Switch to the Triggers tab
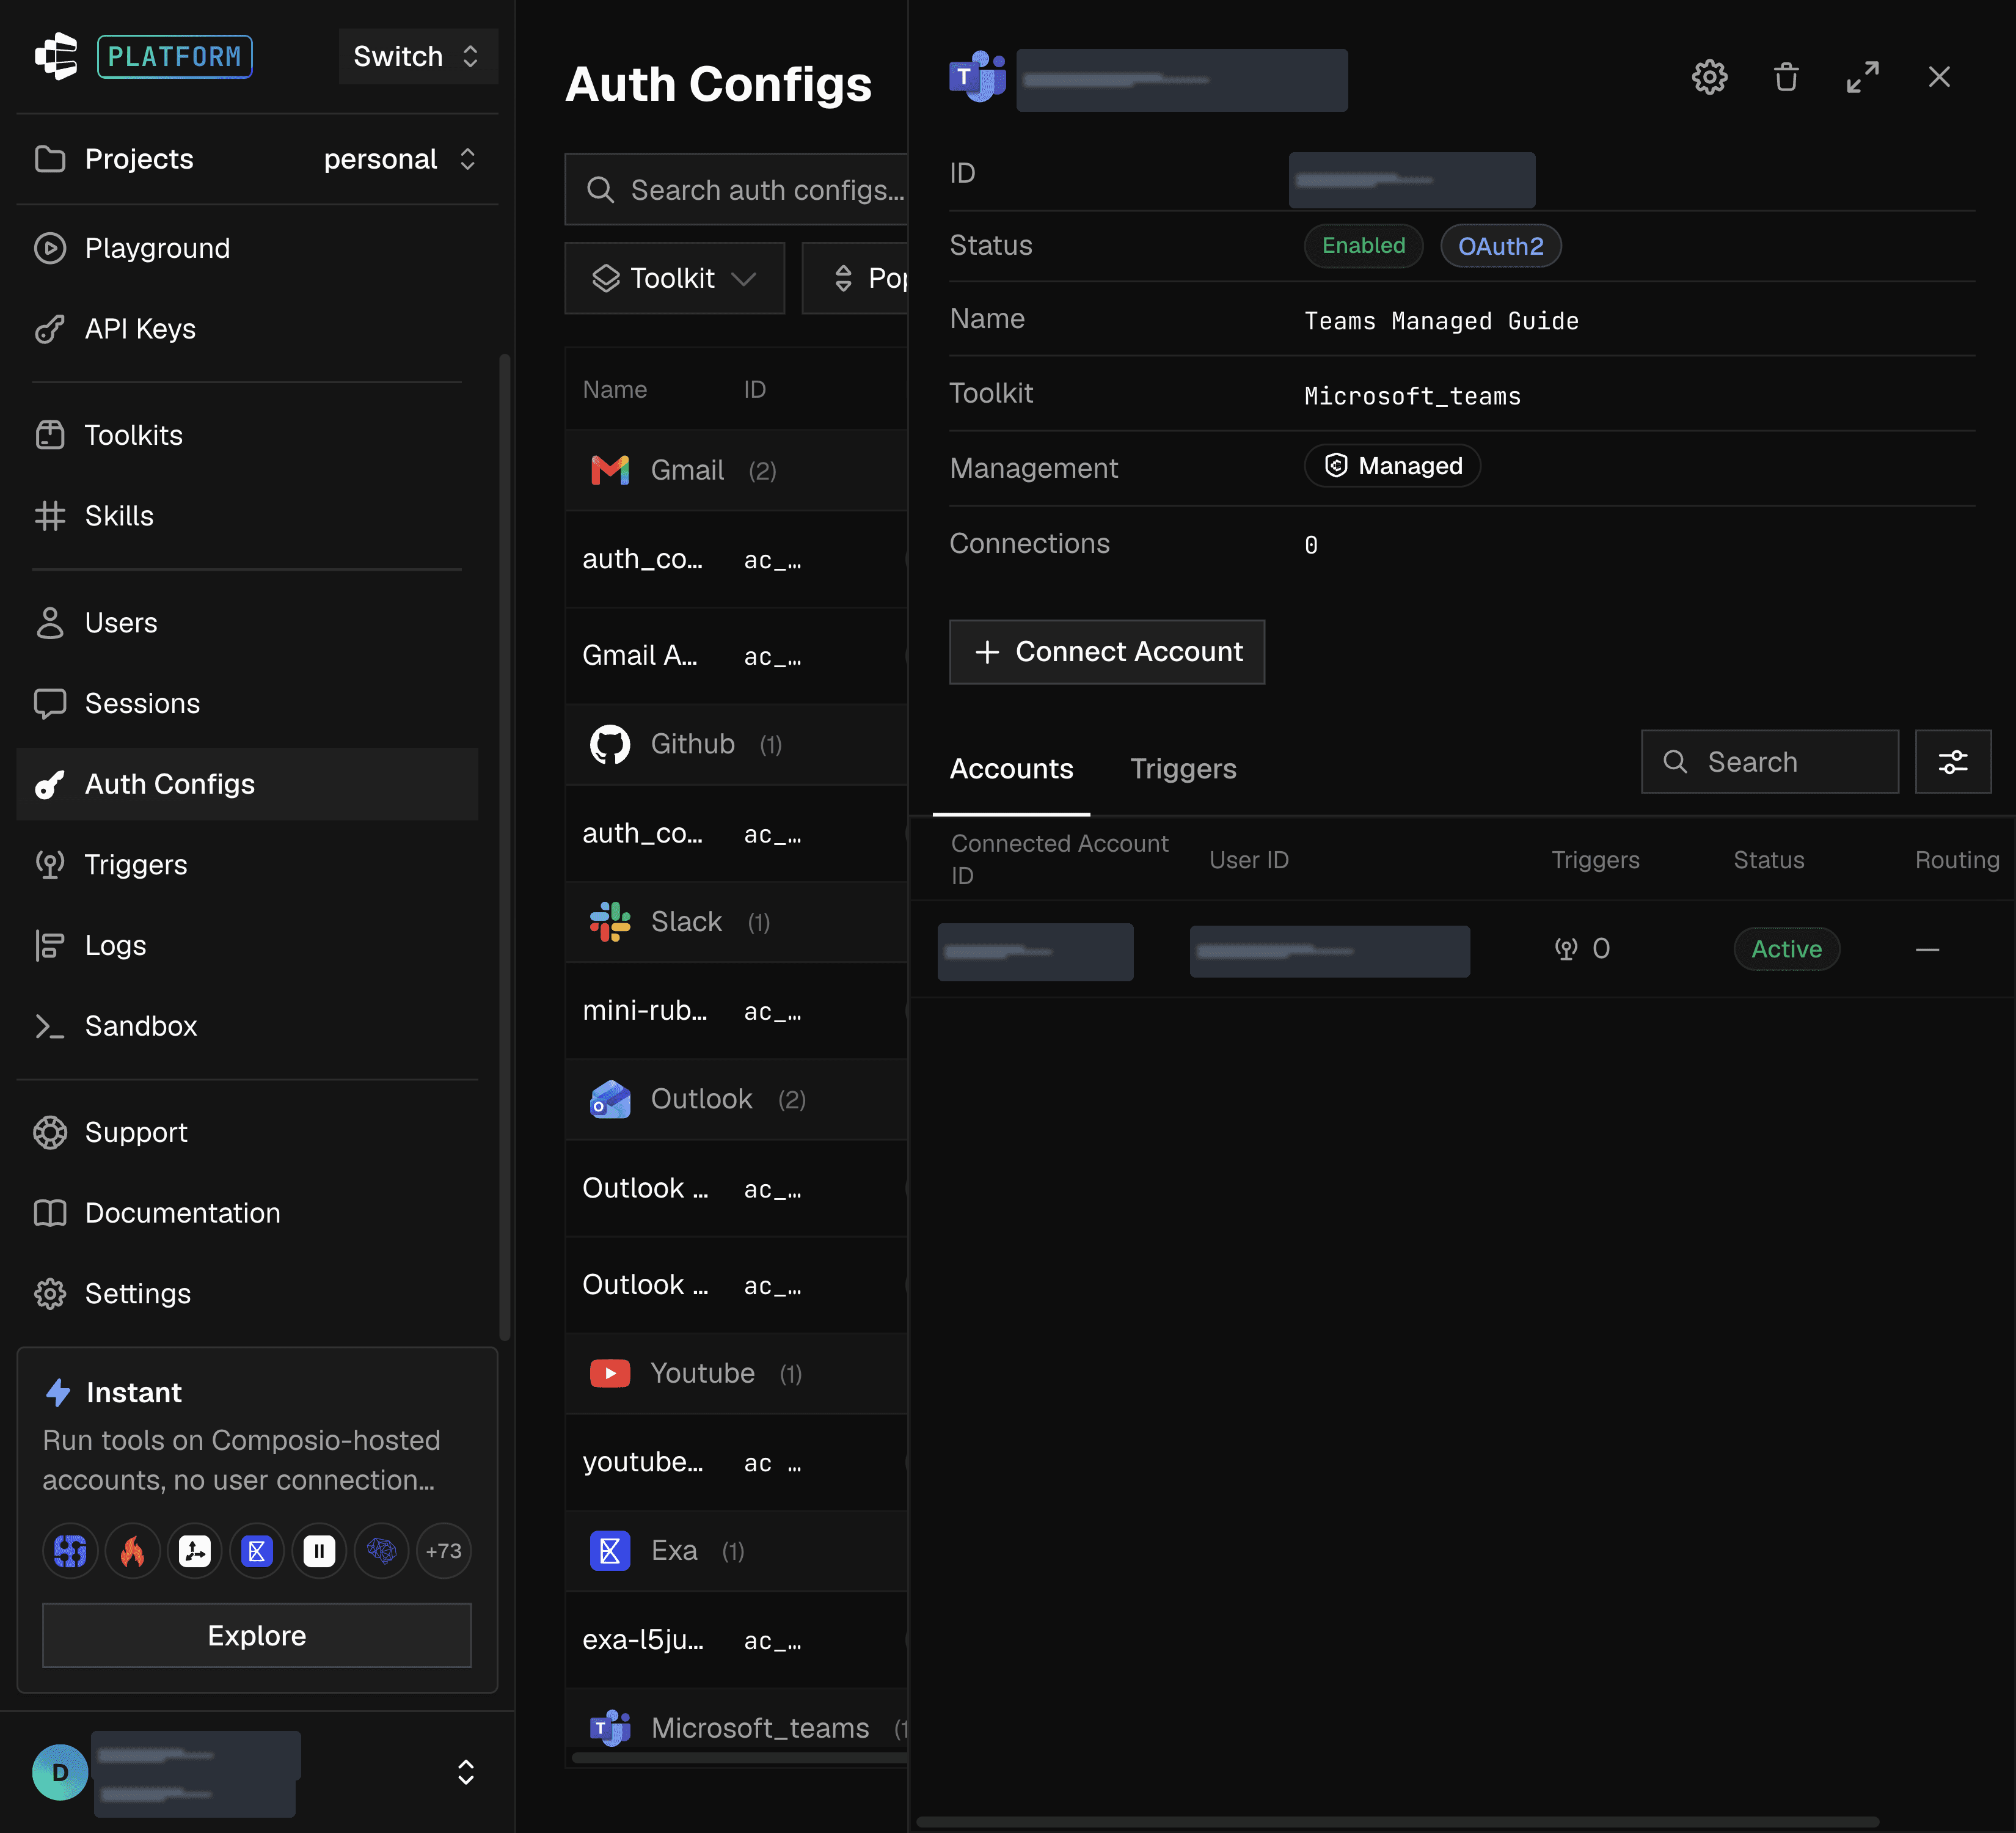2016x1833 pixels. [x=1183, y=768]
